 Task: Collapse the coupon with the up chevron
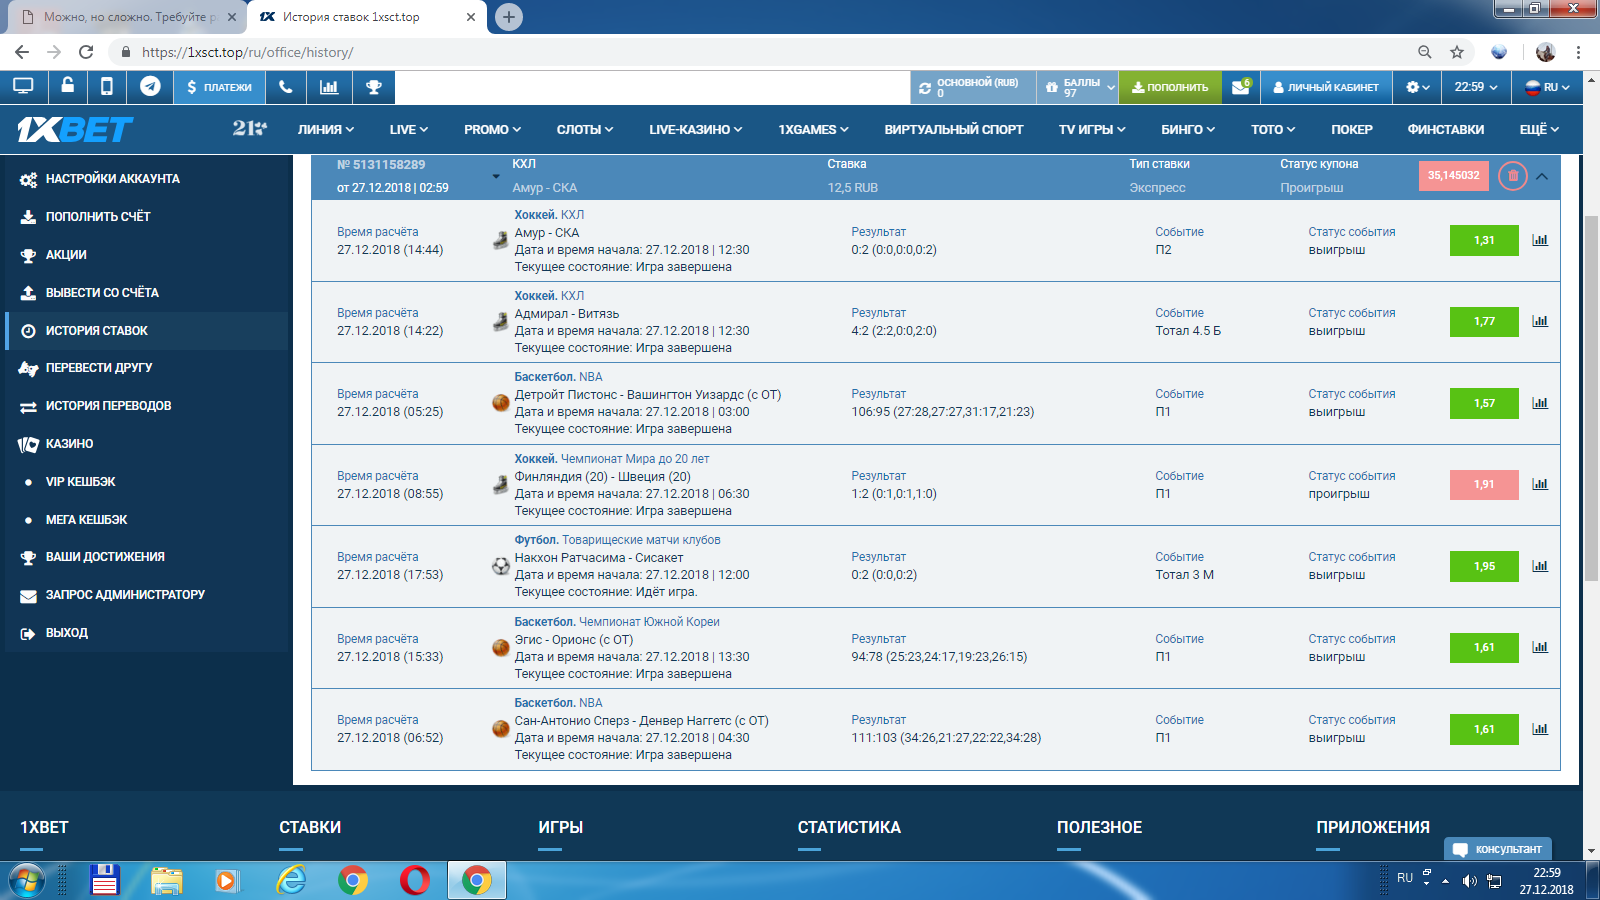[x=1542, y=176]
